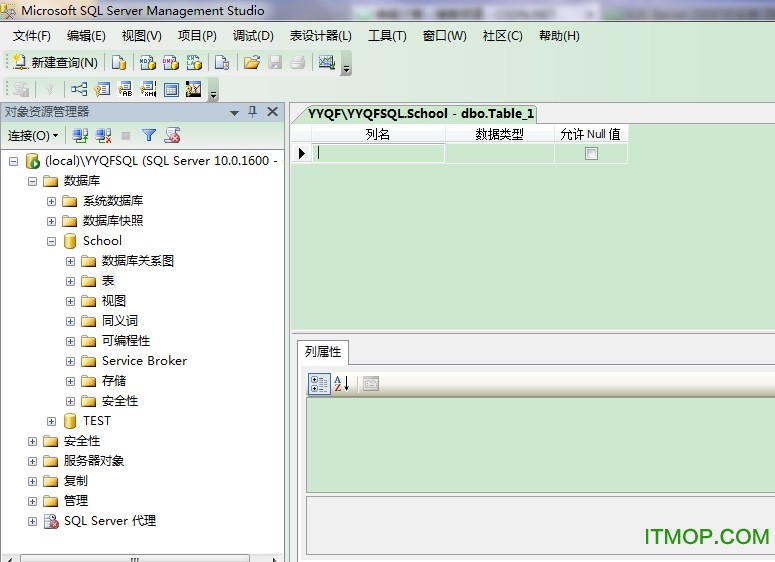Expand the Service Broker folder

pos(70,361)
